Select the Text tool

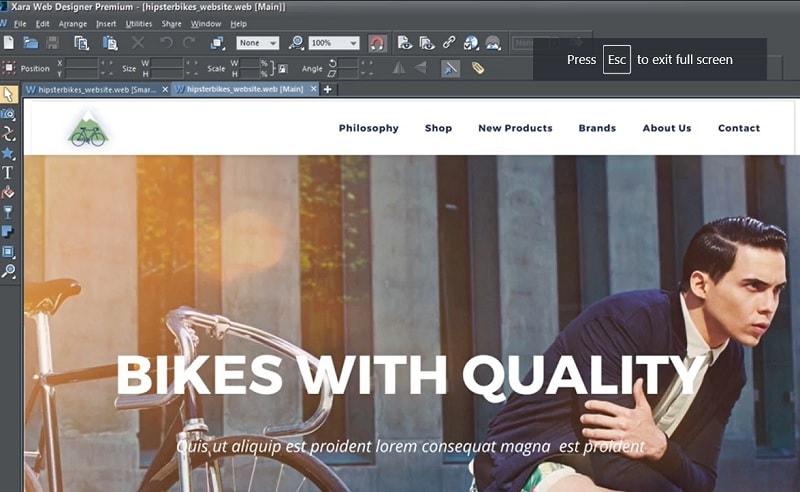click(8, 173)
